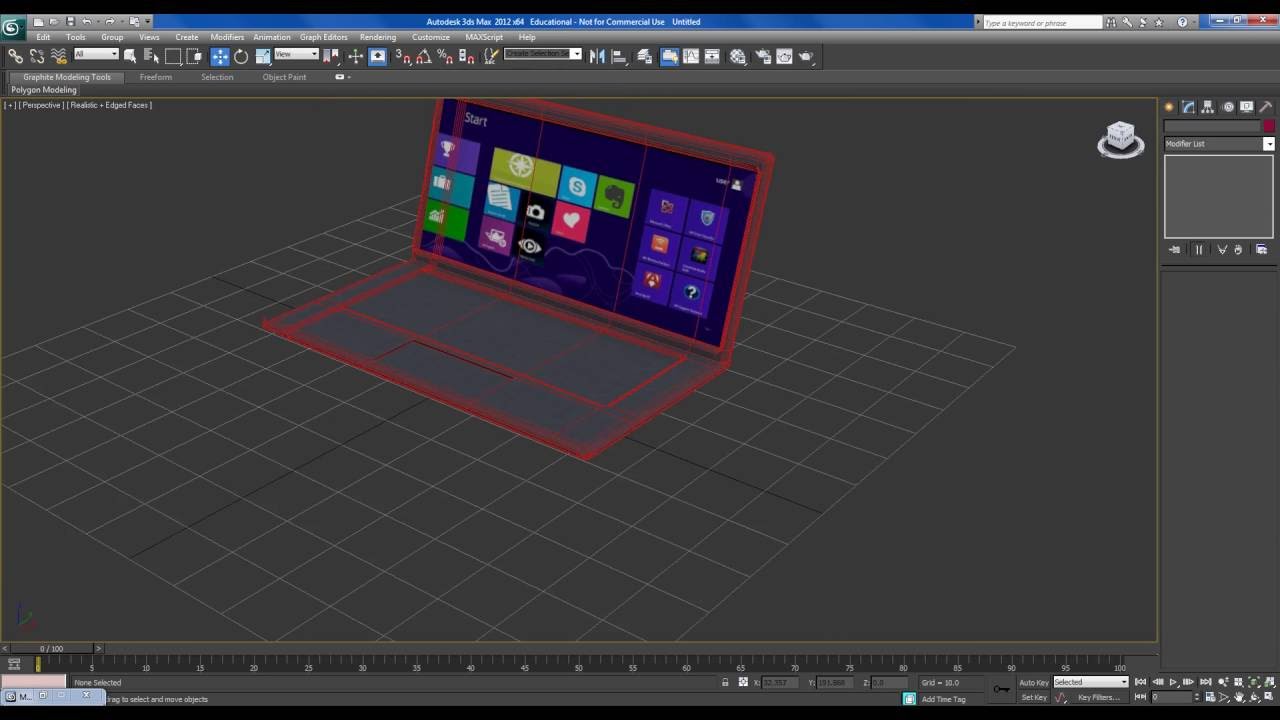
Task: Open the Curve Editor
Action: click(x=691, y=57)
